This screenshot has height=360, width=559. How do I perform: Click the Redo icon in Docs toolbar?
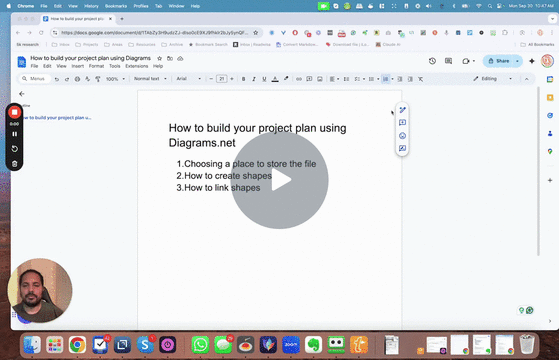point(67,79)
